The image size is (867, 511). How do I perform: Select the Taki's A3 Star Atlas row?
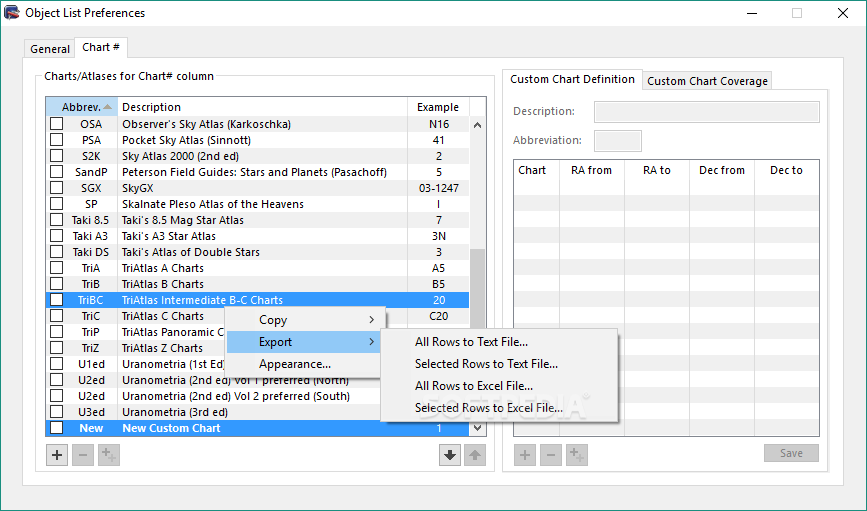[x=258, y=236]
